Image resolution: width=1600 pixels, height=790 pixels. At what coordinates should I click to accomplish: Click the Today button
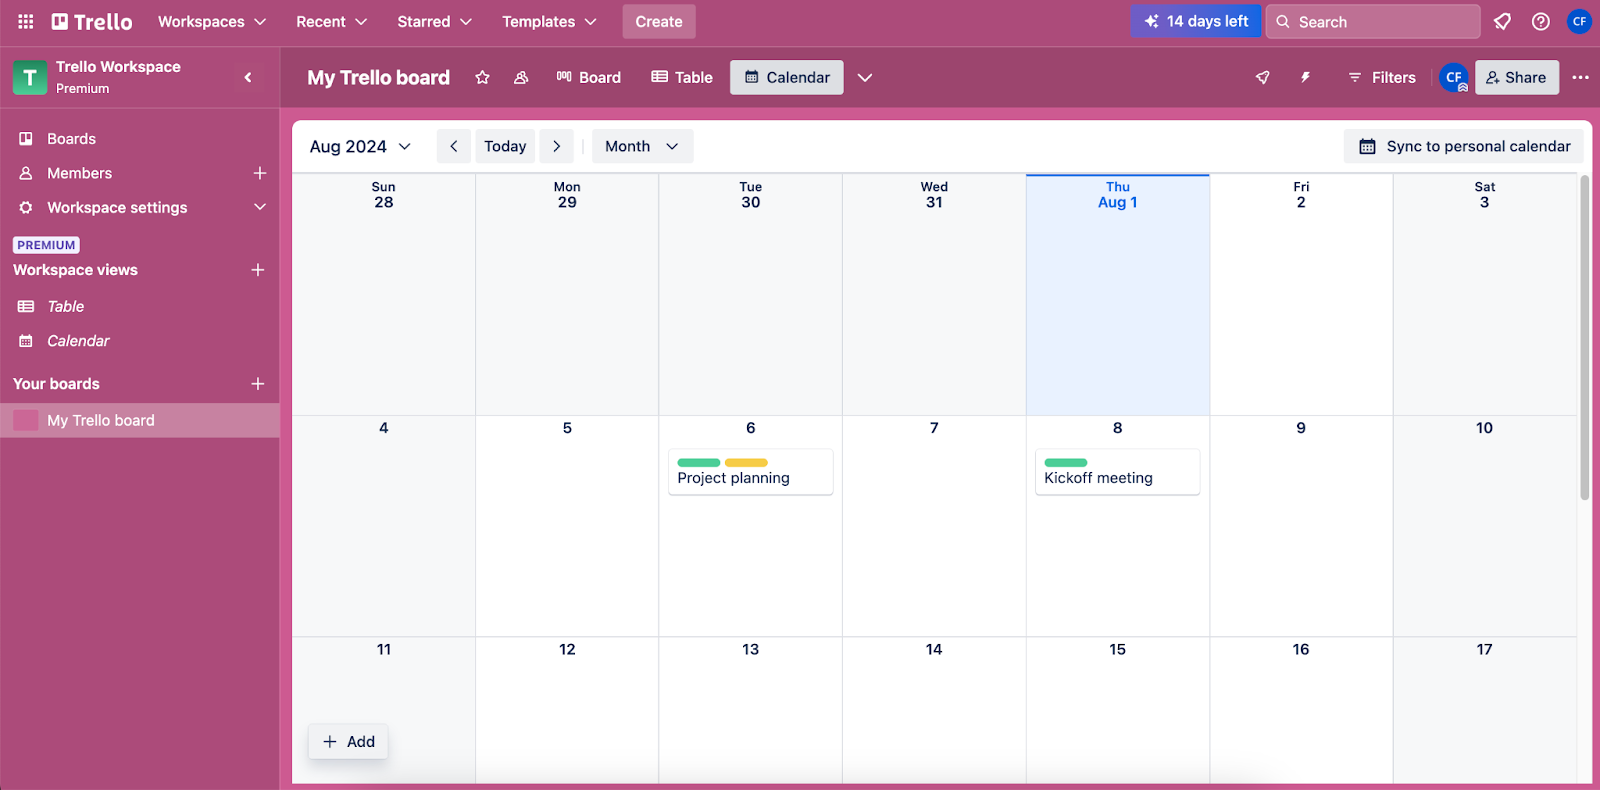point(505,146)
